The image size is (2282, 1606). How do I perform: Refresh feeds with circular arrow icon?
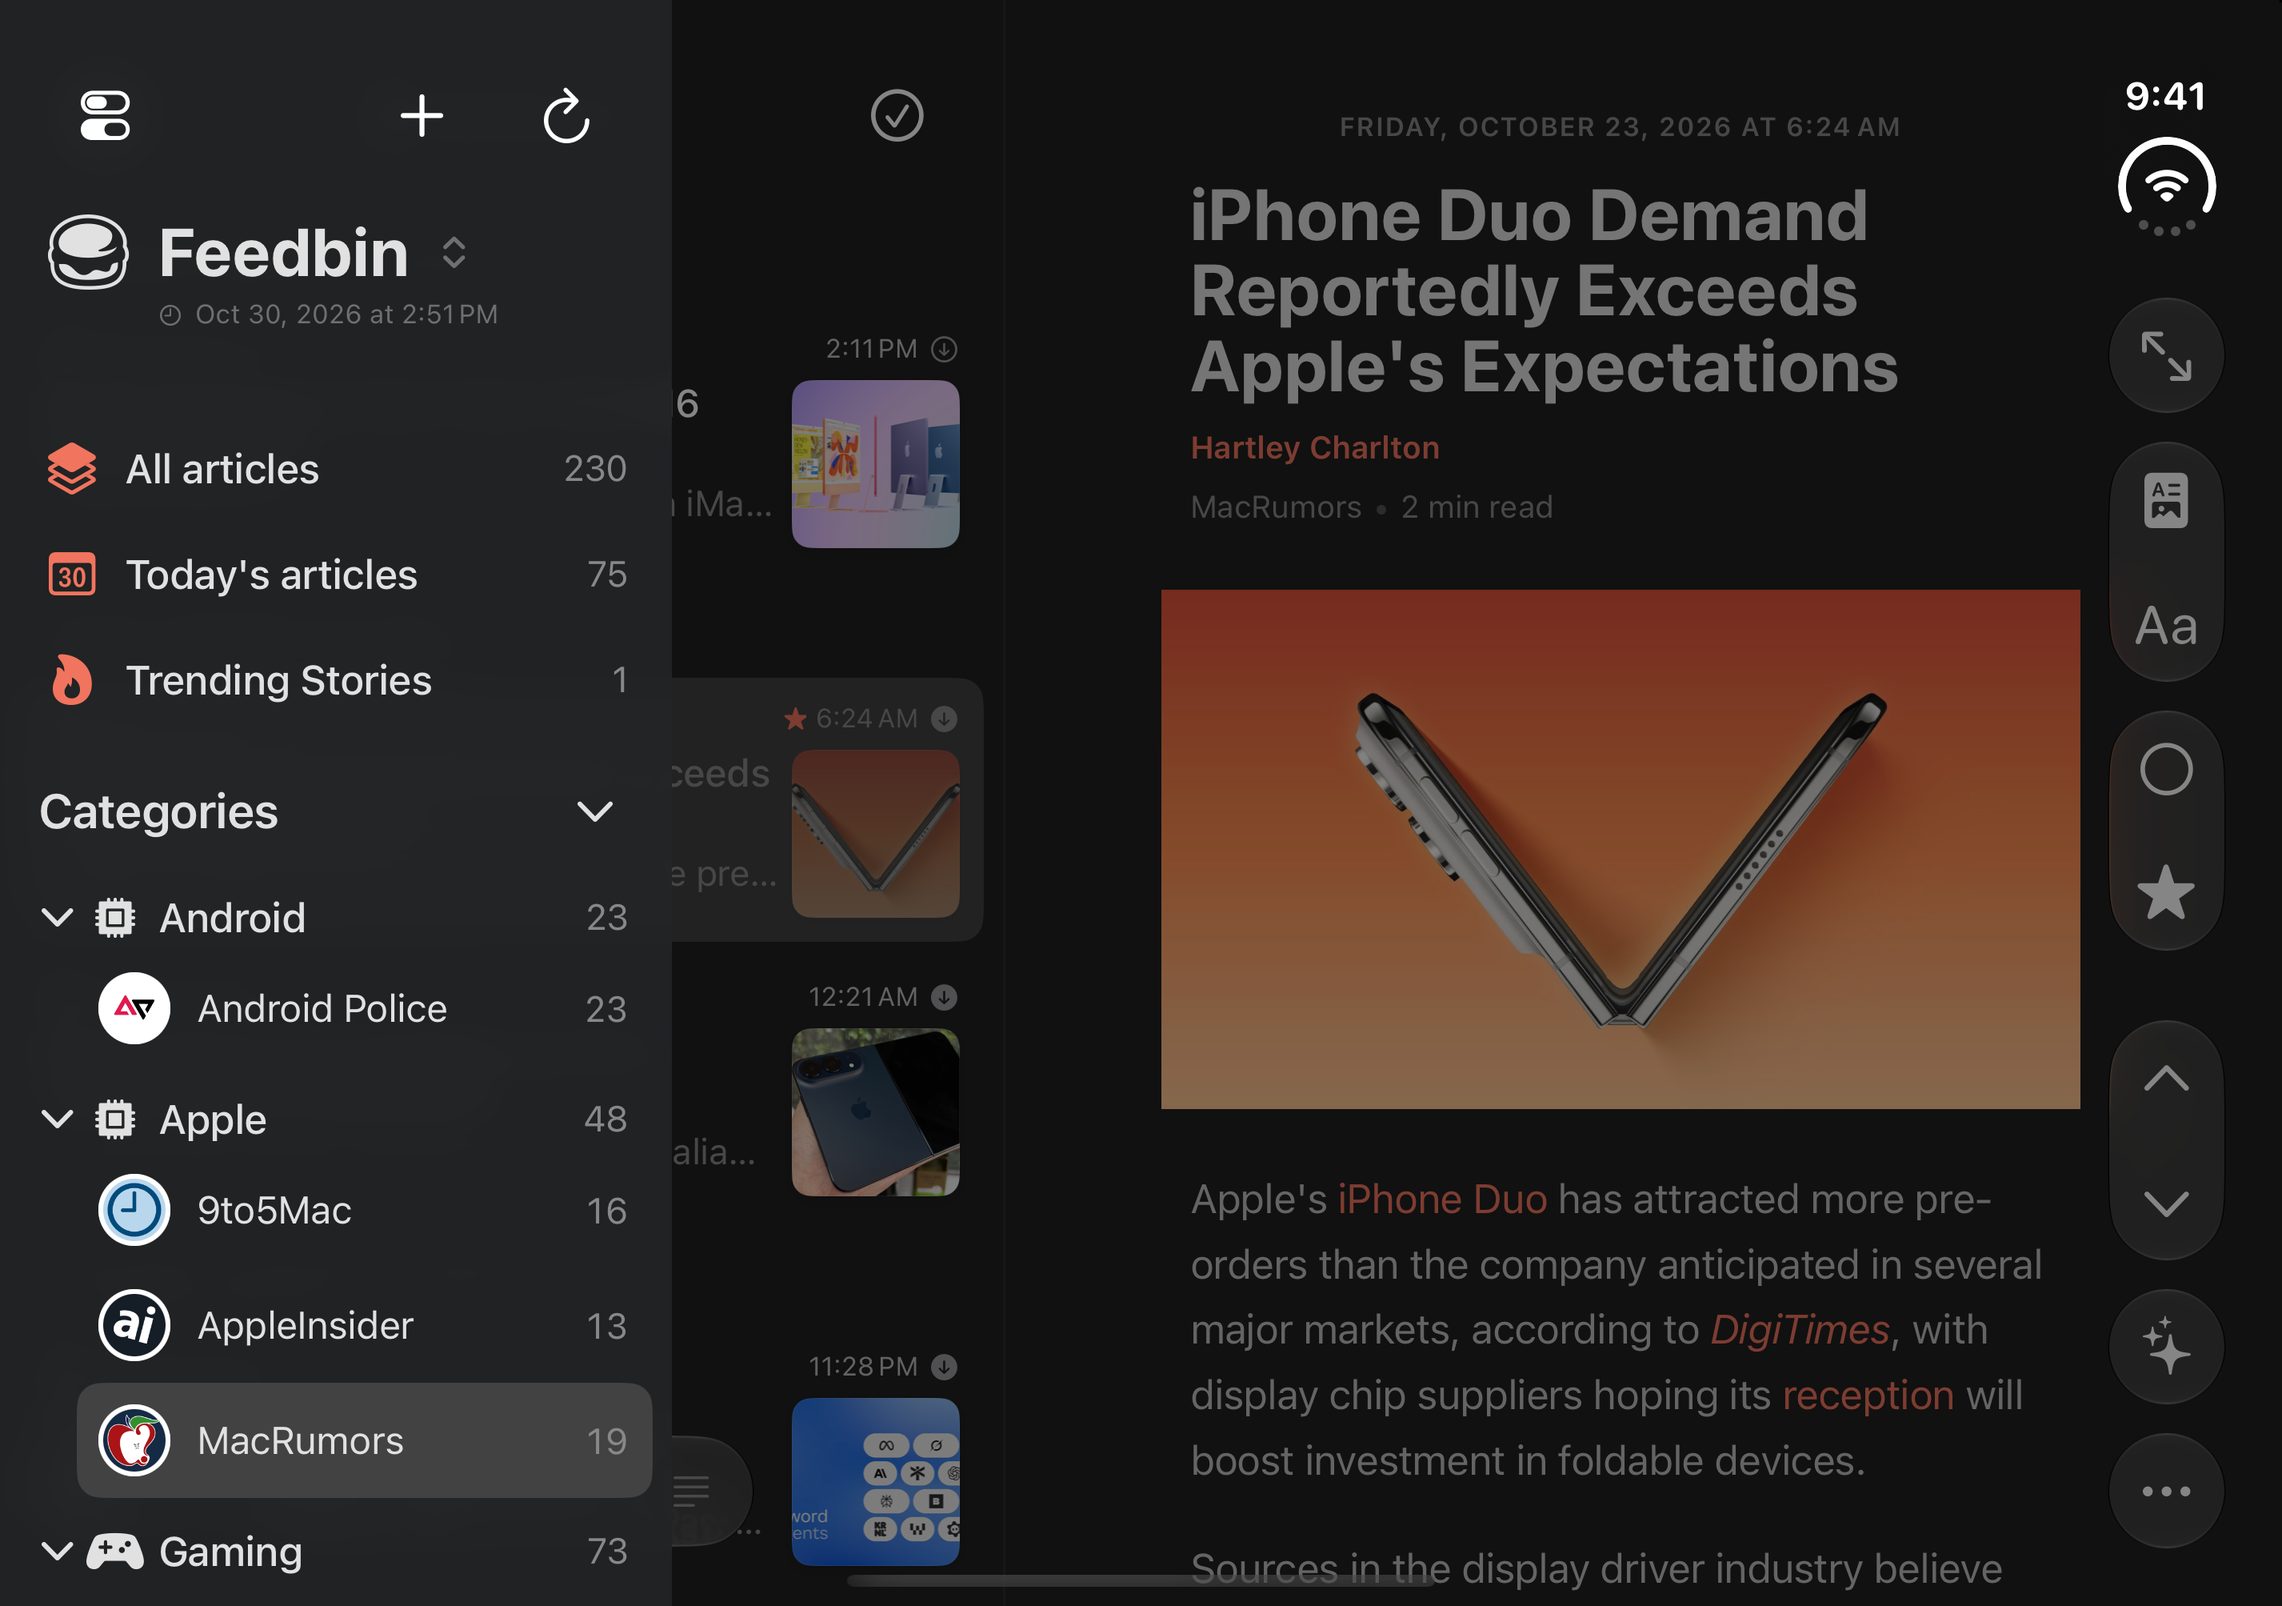click(566, 116)
